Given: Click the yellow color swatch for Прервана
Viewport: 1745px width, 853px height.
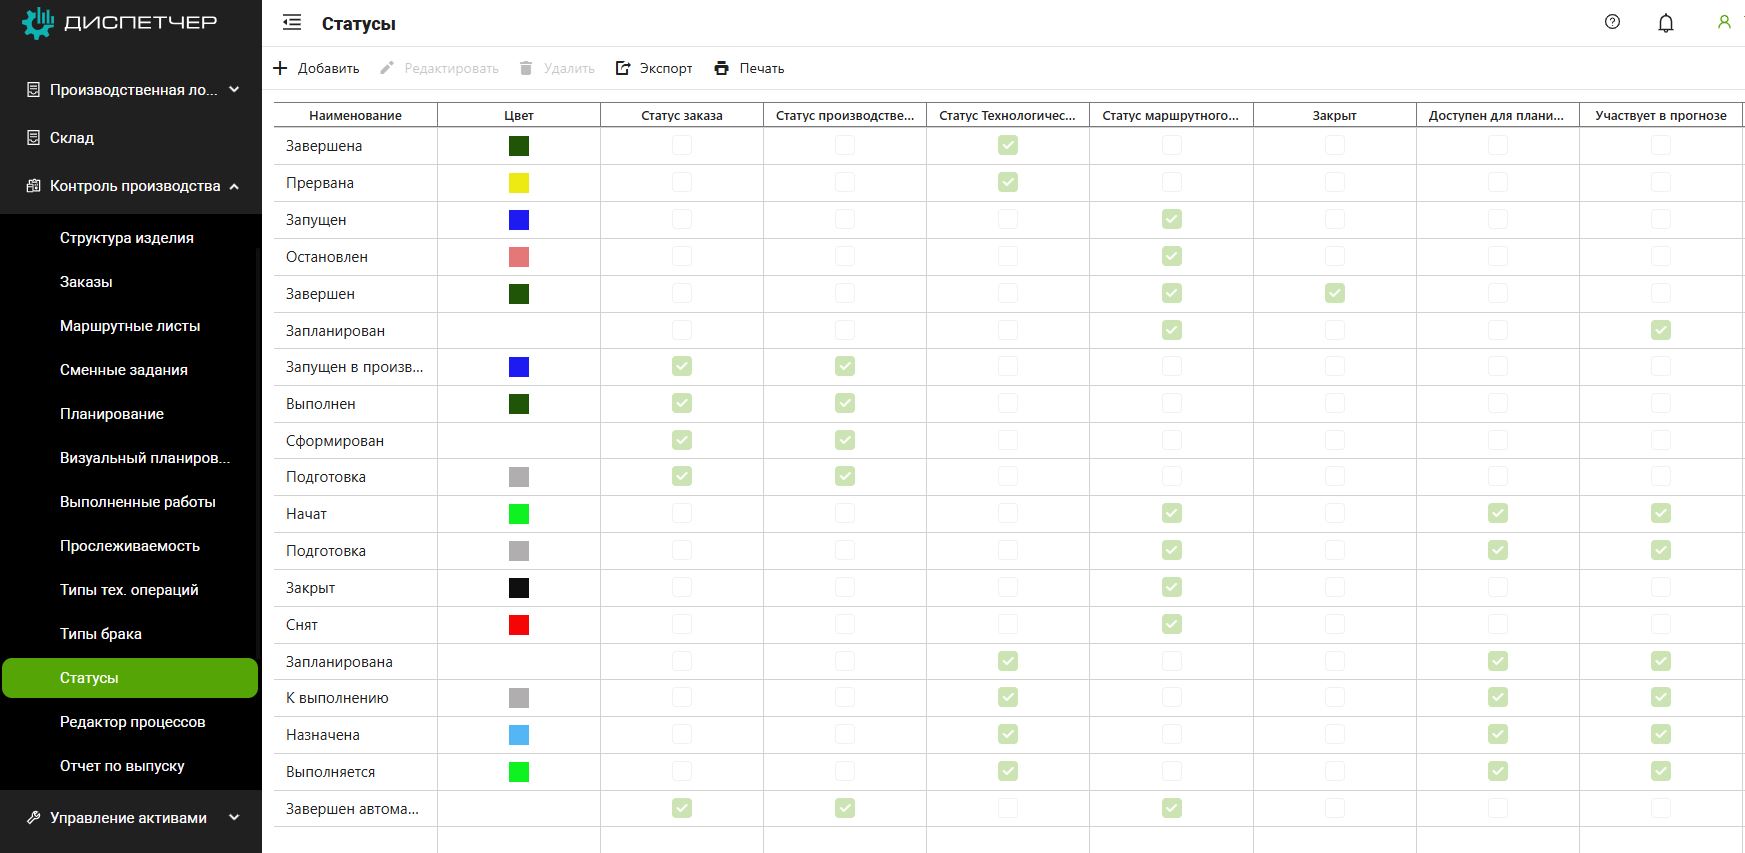Looking at the screenshot, I should (519, 183).
